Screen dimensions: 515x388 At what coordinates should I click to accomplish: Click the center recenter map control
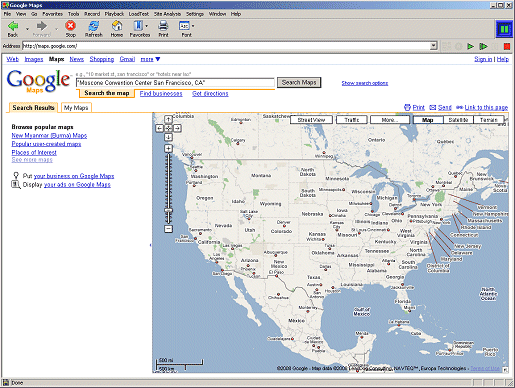pyautogui.click(x=168, y=128)
